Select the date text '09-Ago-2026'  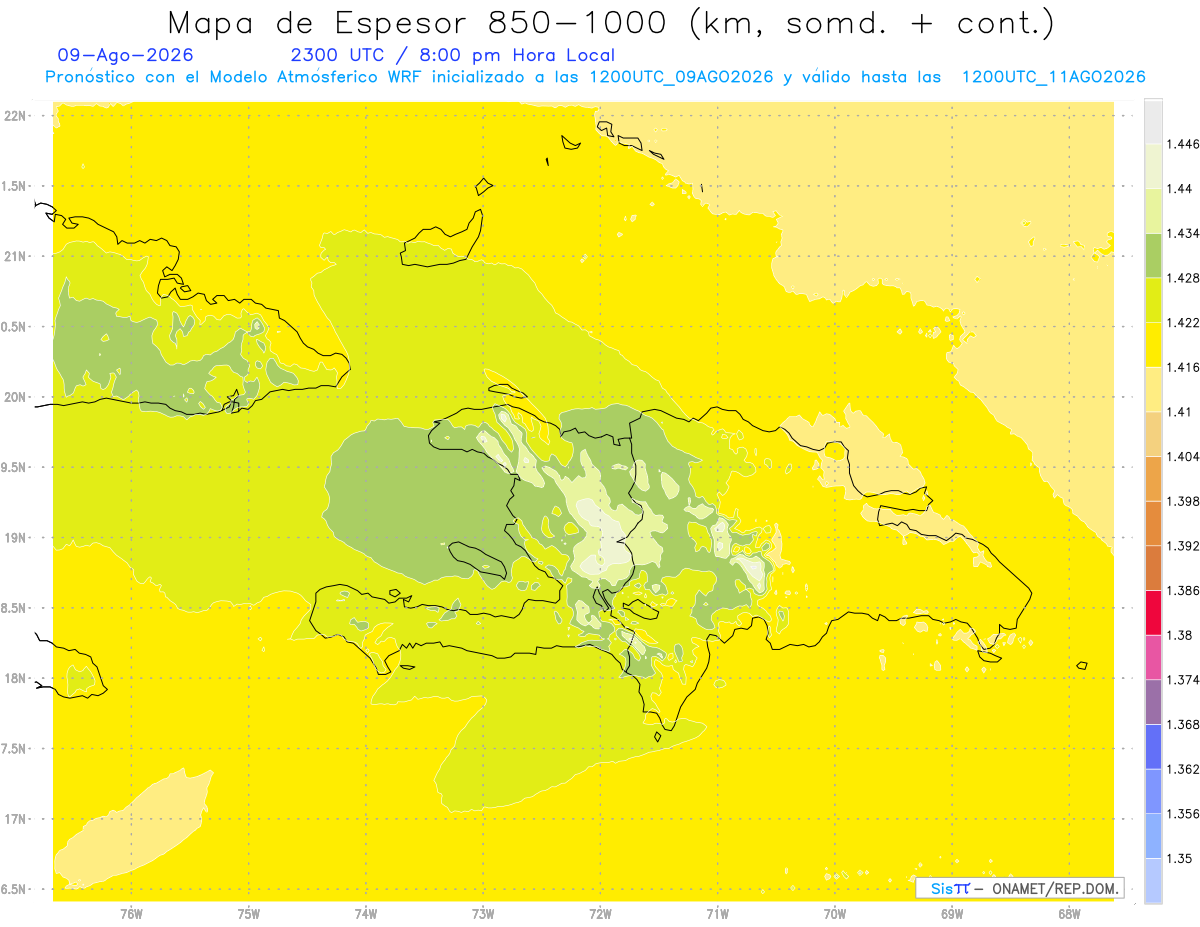click(x=126, y=55)
